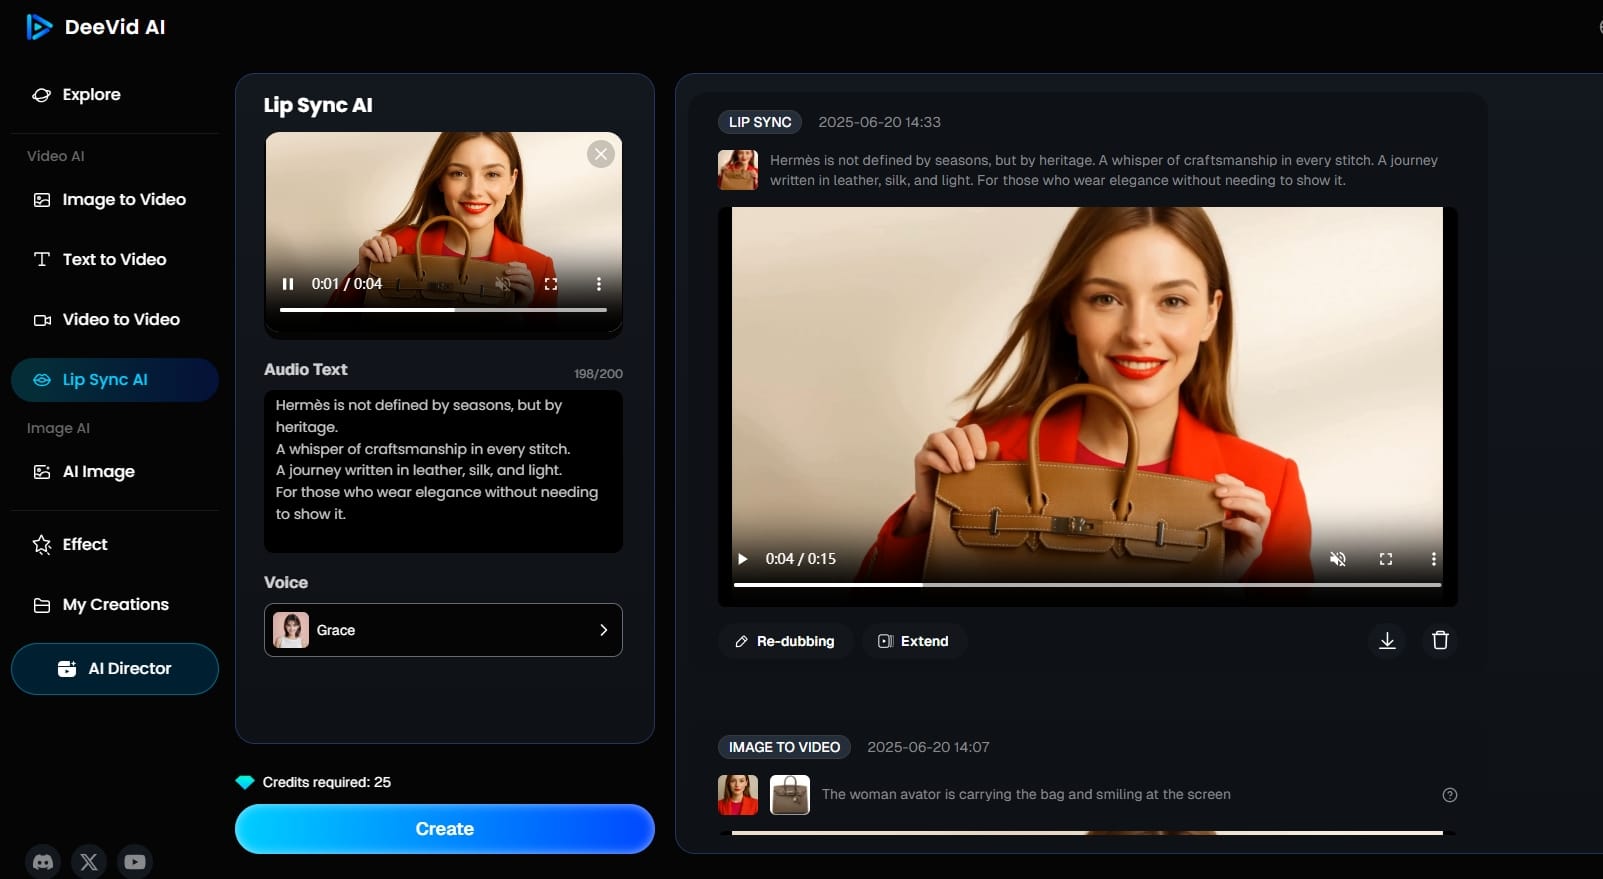Open more options on small preview
1603x879 pixels.
click(599, 284)
